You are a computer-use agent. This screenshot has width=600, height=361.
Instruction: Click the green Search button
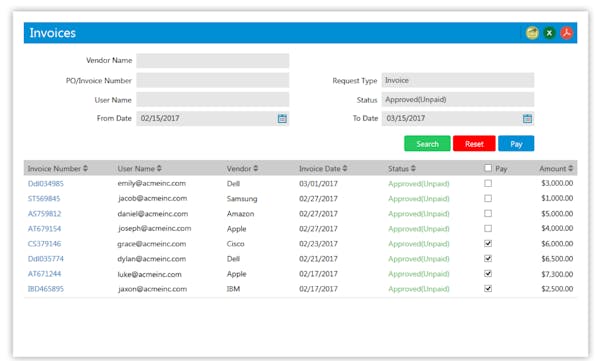(x=427, y=144)
